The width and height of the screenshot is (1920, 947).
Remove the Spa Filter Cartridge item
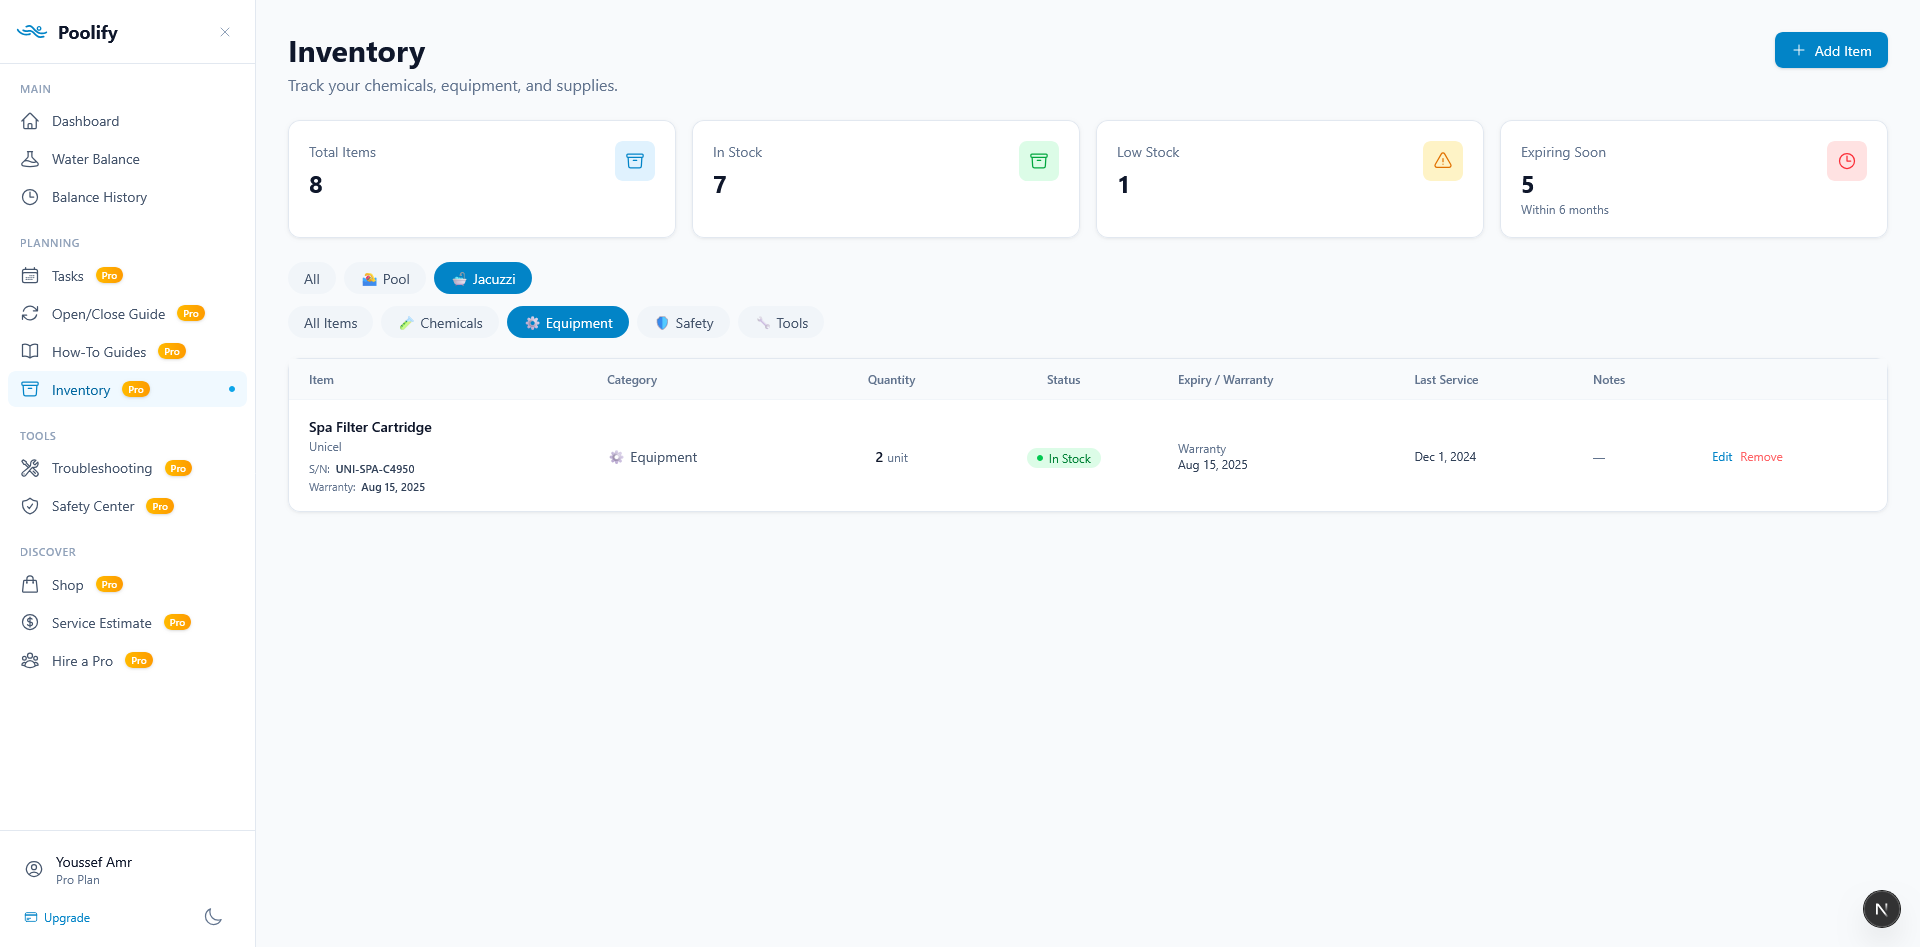[1761, 457]
